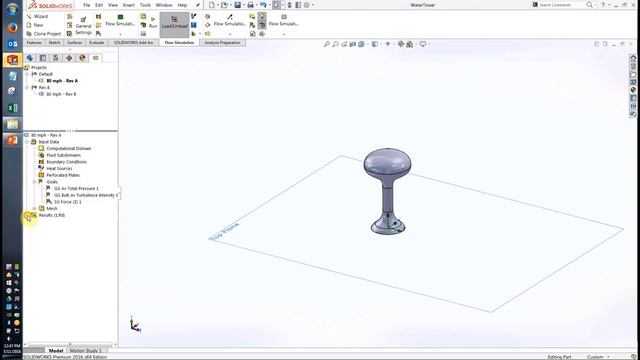Click Section View icon
This screenshot has height=360, width=640.
point(353,44)
